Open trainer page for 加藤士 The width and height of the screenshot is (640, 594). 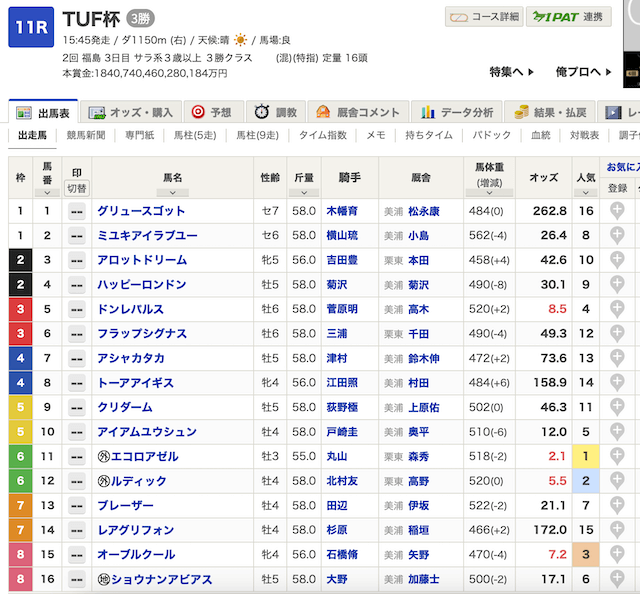coord(424,579)
